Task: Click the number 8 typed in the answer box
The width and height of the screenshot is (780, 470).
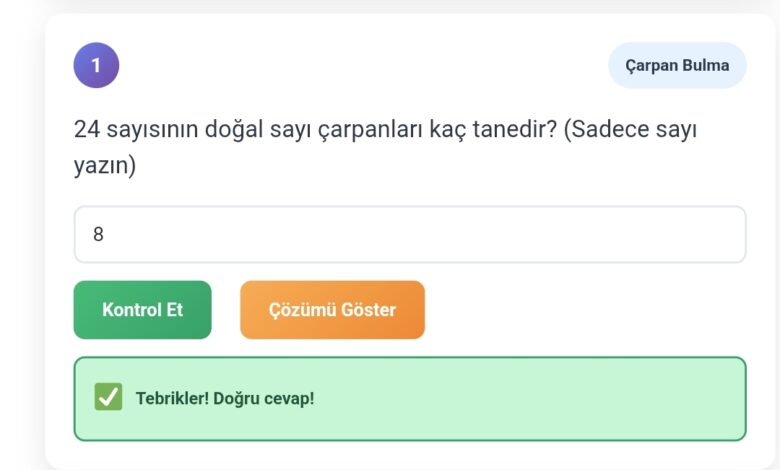Action: tap(98, 235)
